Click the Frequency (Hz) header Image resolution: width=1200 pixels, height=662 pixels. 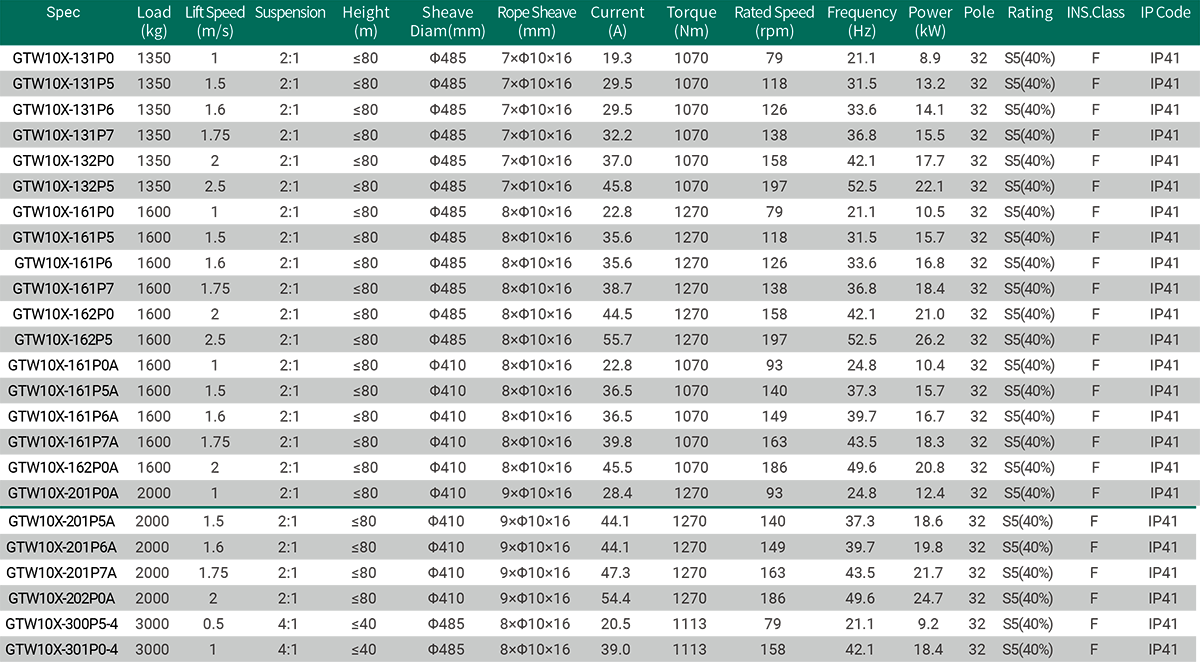click(x=862, y=21)
